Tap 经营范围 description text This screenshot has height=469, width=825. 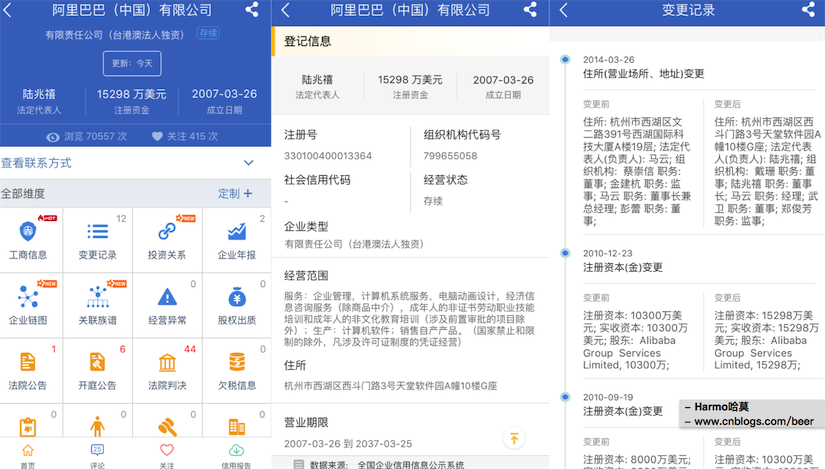(409, 319)
